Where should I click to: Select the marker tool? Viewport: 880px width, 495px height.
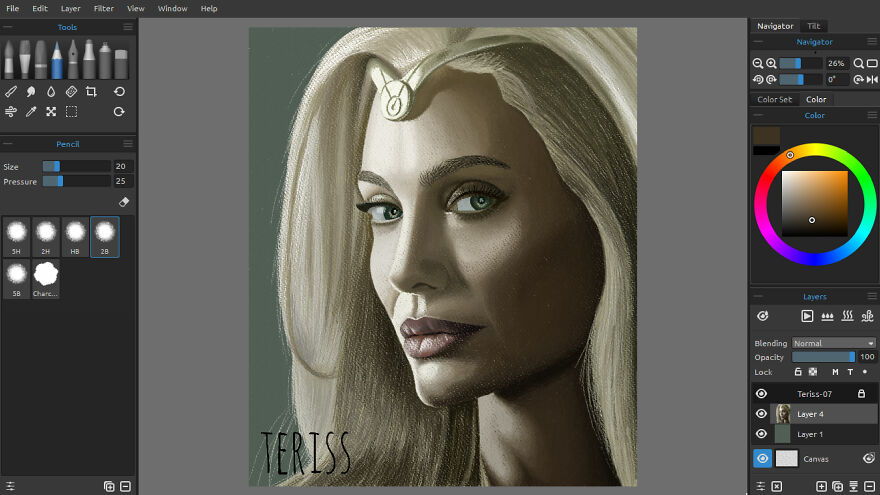89,59
